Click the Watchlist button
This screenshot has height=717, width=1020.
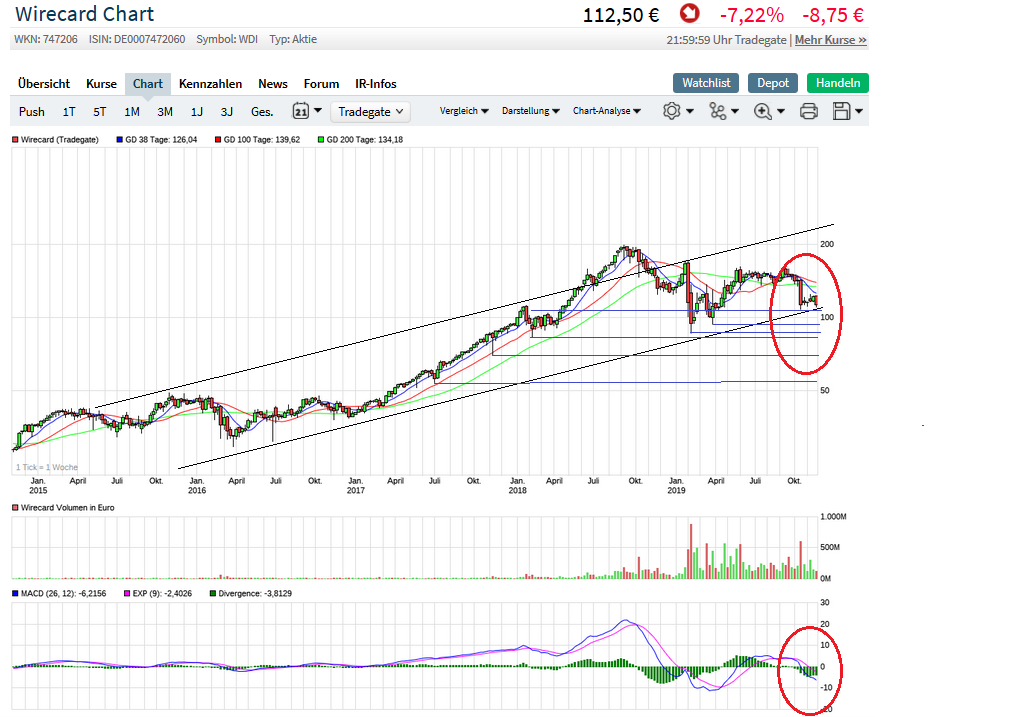pos(706,83)
